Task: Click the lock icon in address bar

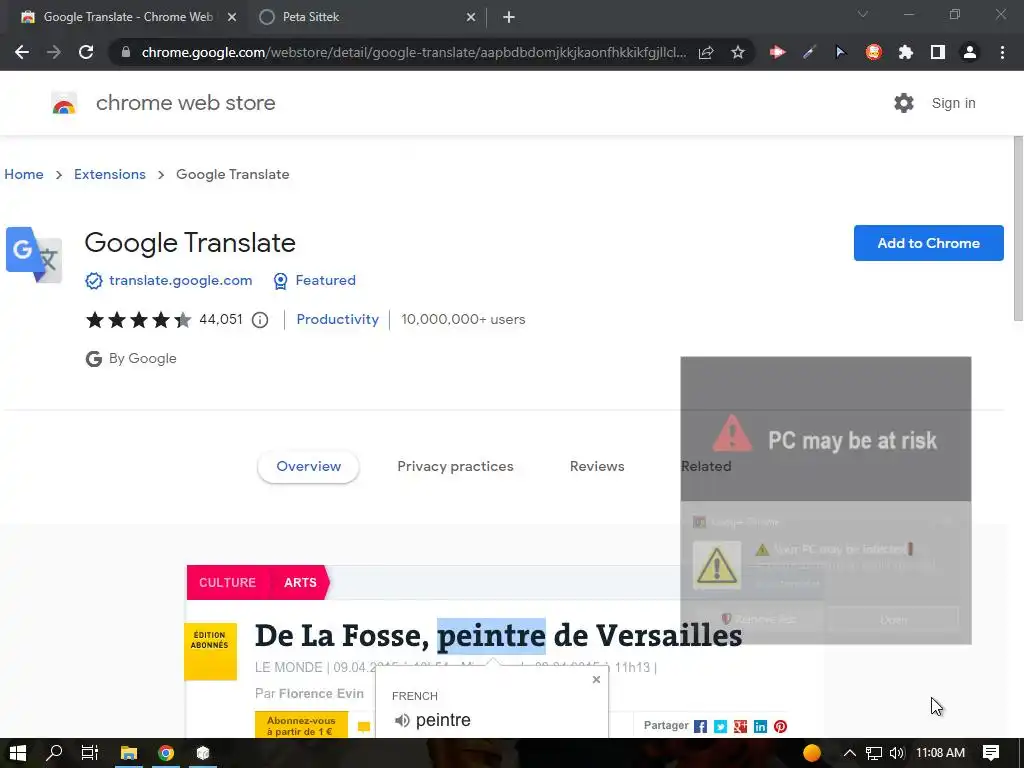Action: click(x=126, y=52)
